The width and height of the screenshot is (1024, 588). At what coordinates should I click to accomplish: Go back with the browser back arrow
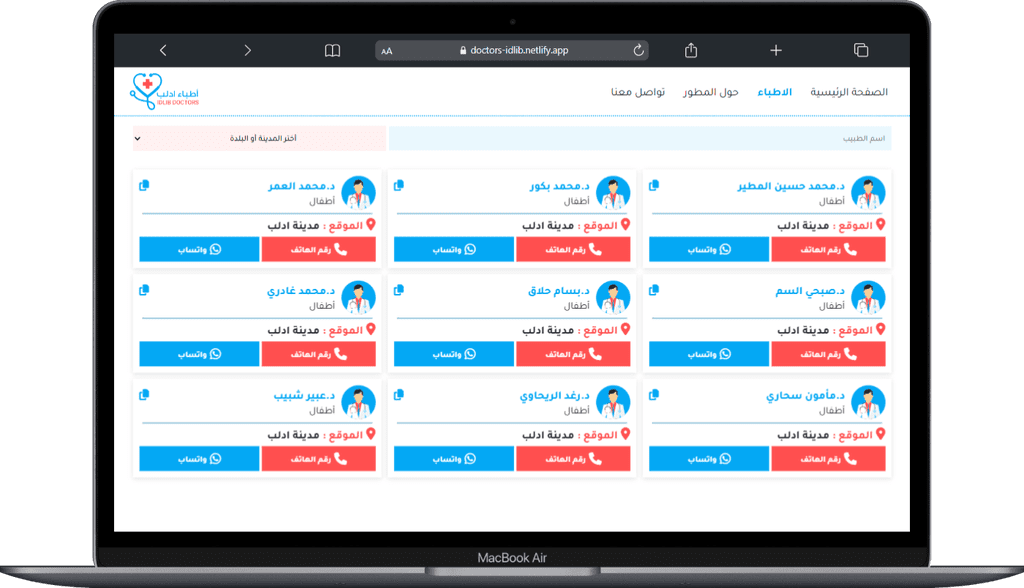pos(163,50)
